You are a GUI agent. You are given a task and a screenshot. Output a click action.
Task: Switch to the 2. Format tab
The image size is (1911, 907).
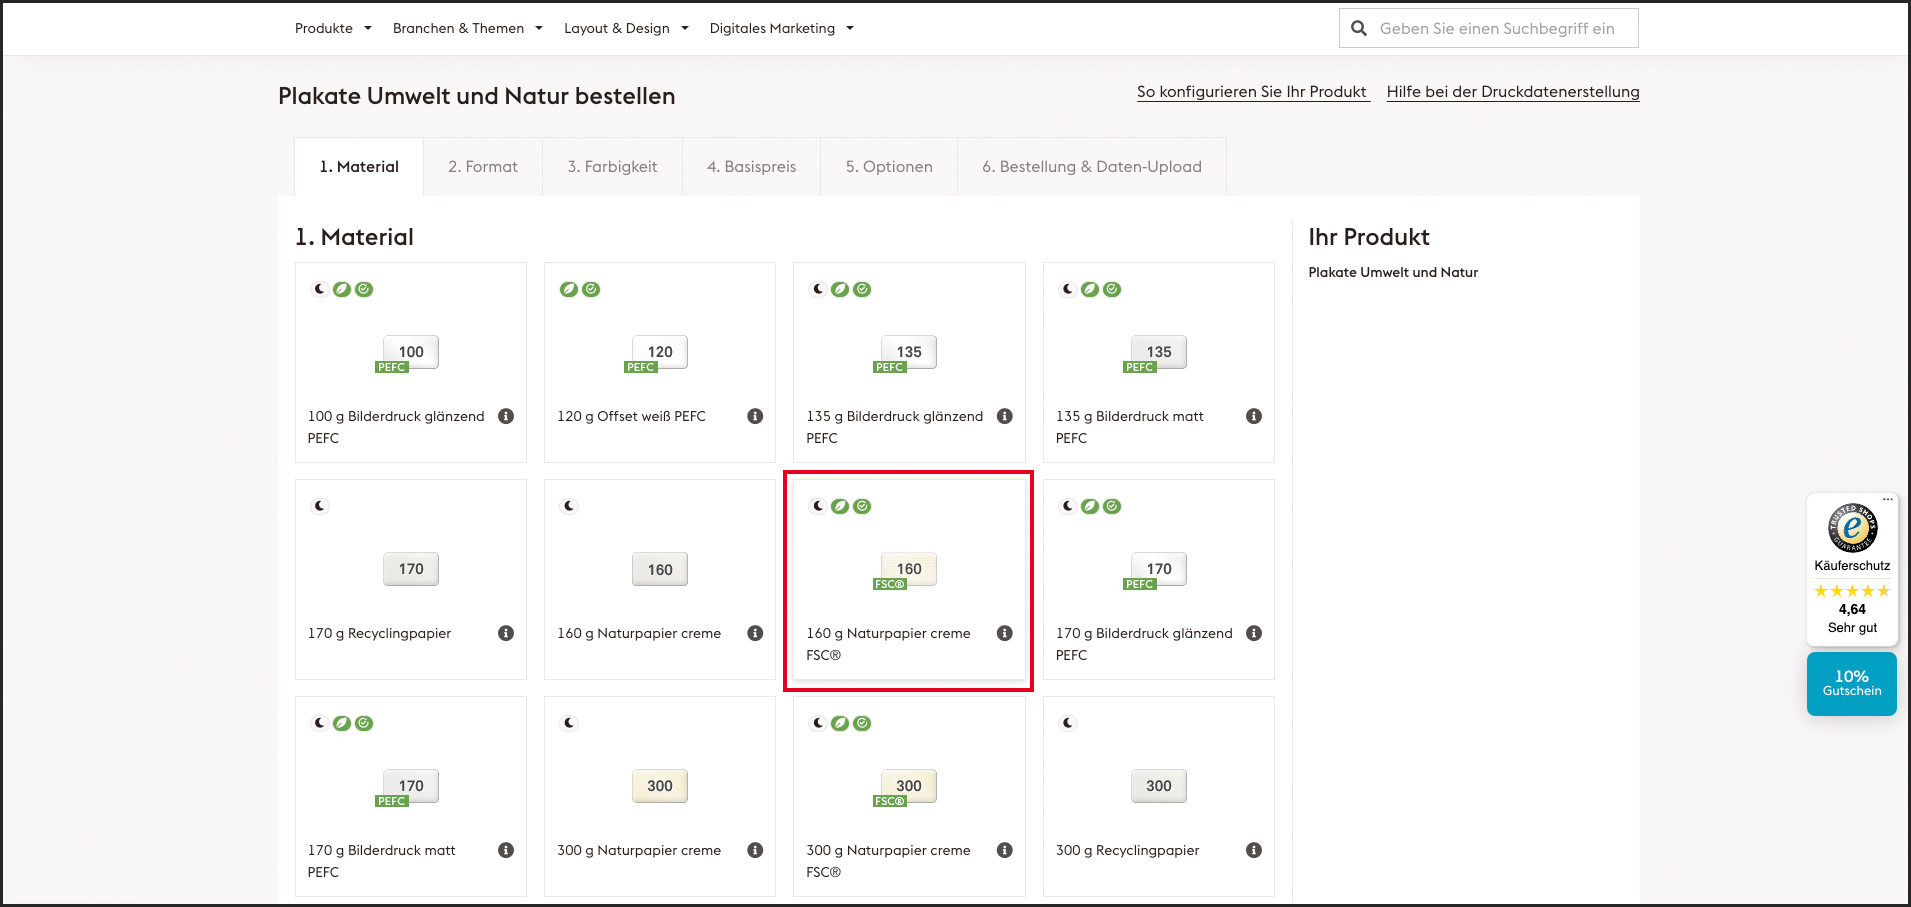coord(483,167)
